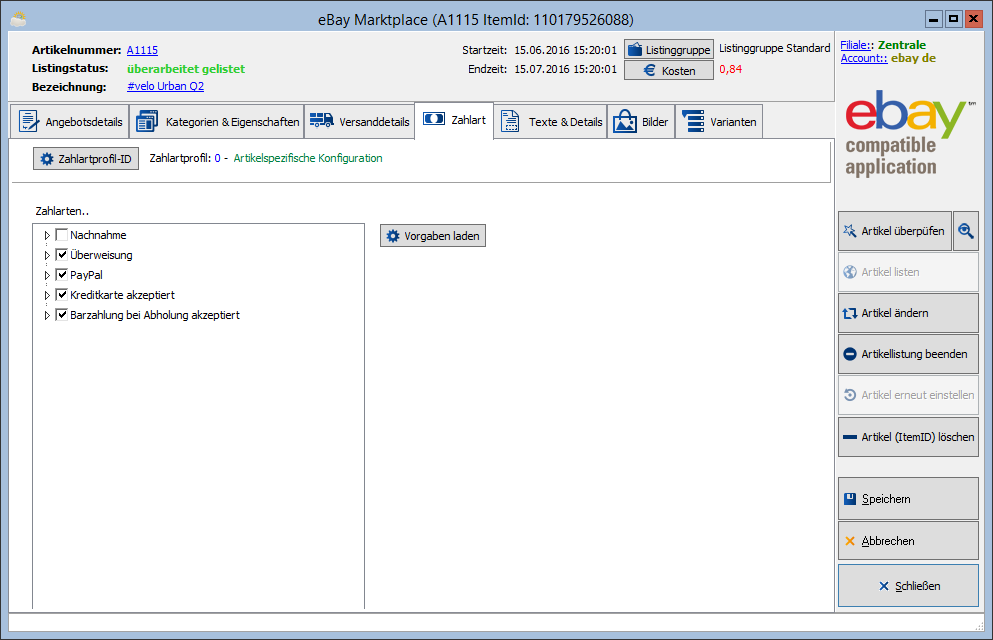Click the minus icon on Artikel (ItemID) löschen

coord(850,437)
